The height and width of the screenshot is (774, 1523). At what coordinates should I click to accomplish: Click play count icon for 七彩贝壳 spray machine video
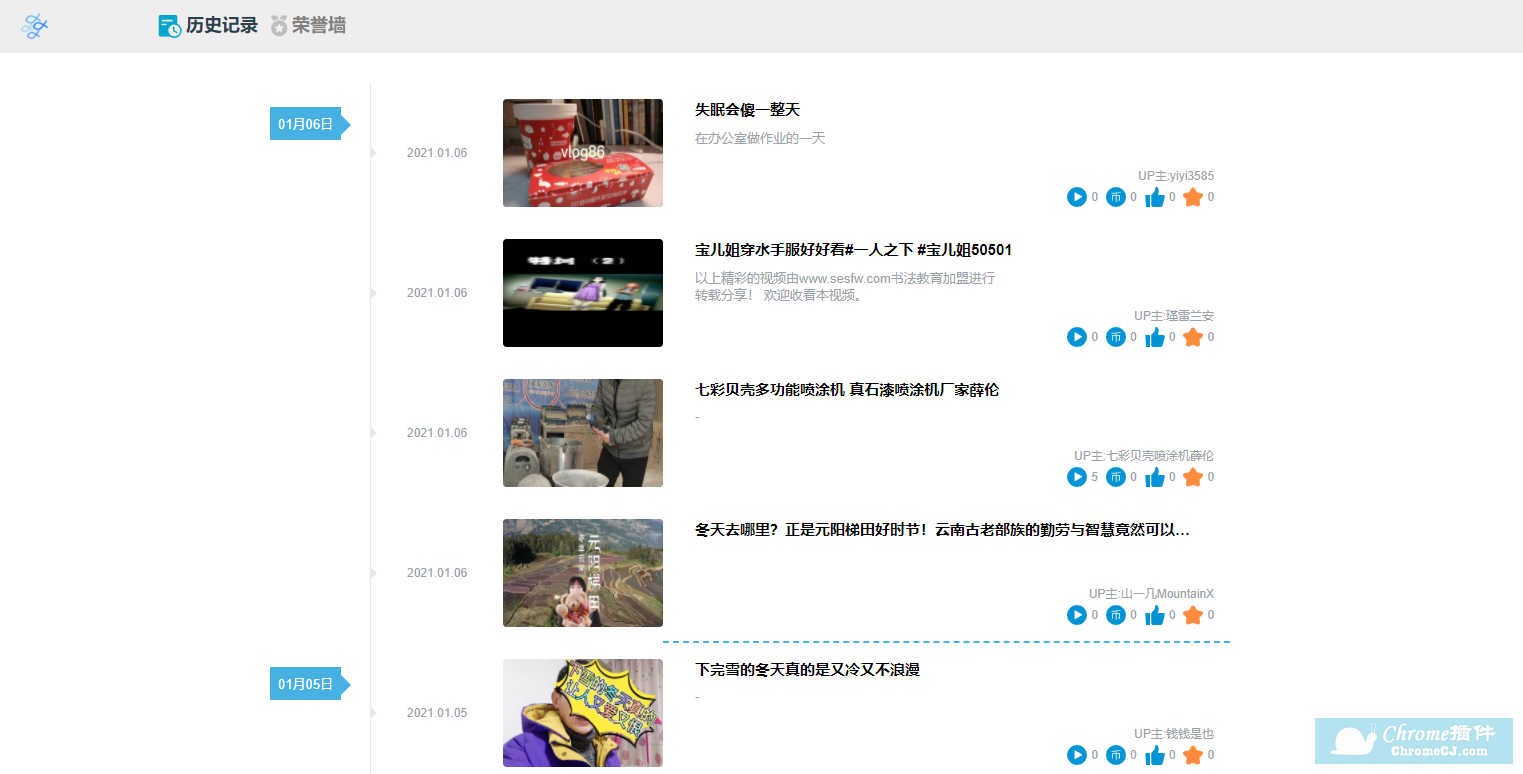[x=1076, y=477]
